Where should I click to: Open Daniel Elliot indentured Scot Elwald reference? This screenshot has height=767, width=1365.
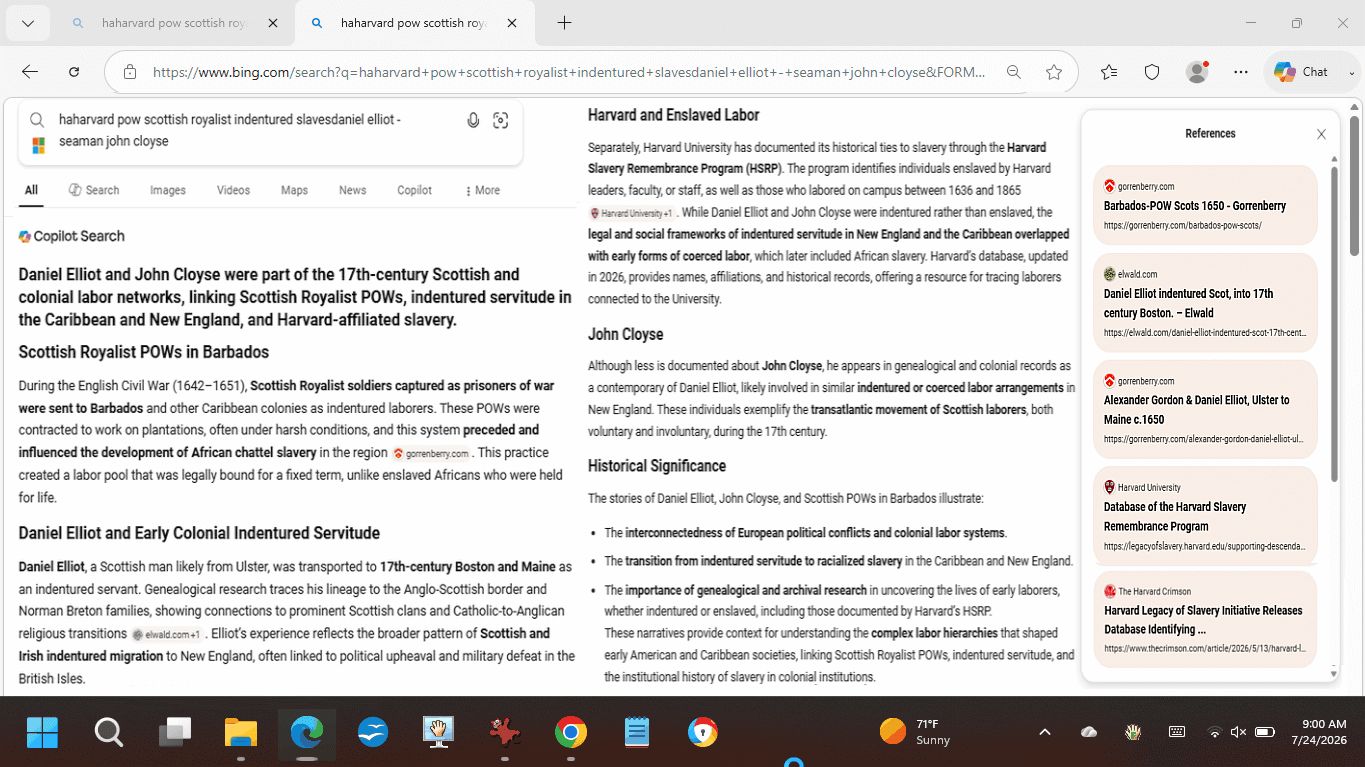1205,302
